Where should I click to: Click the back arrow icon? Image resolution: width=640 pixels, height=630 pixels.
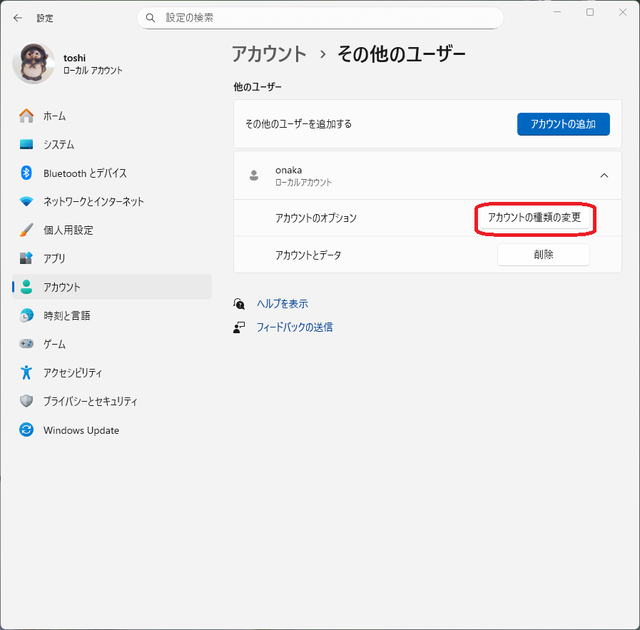tap(18, 18)
